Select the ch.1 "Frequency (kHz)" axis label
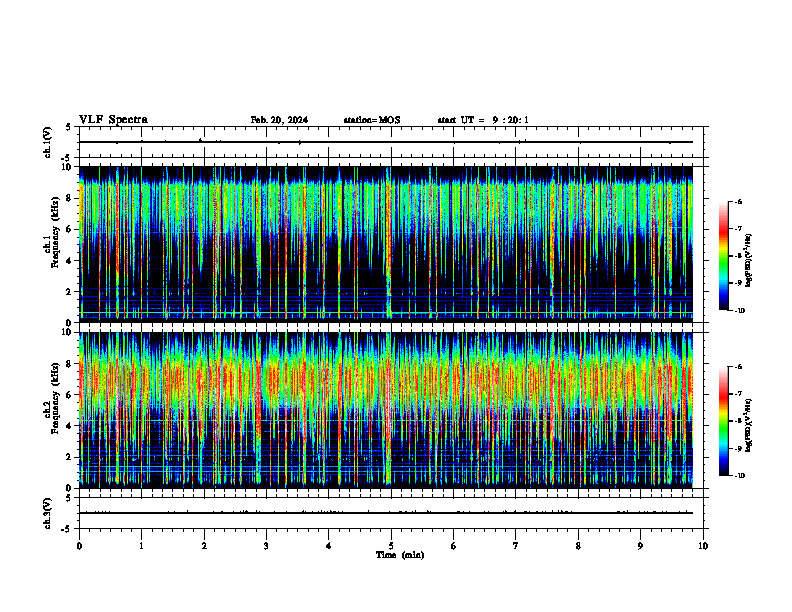Viewport: 792px width, 612px height. pos(54,230)
